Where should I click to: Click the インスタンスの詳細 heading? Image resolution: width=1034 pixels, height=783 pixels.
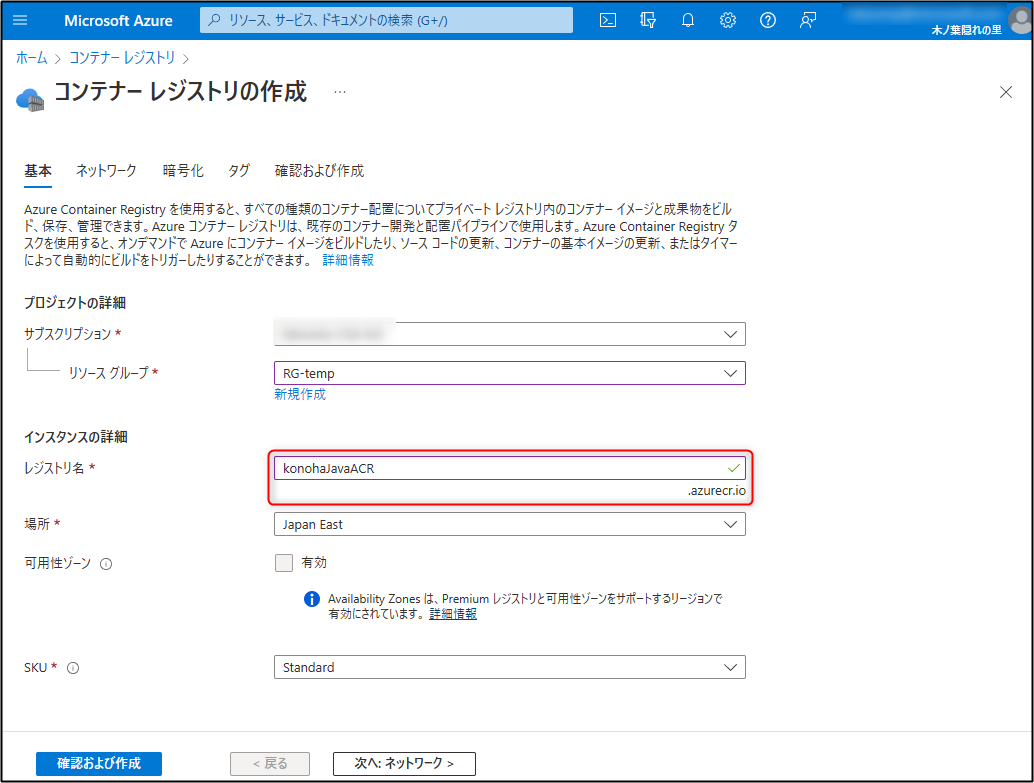[x=76, y=437]
